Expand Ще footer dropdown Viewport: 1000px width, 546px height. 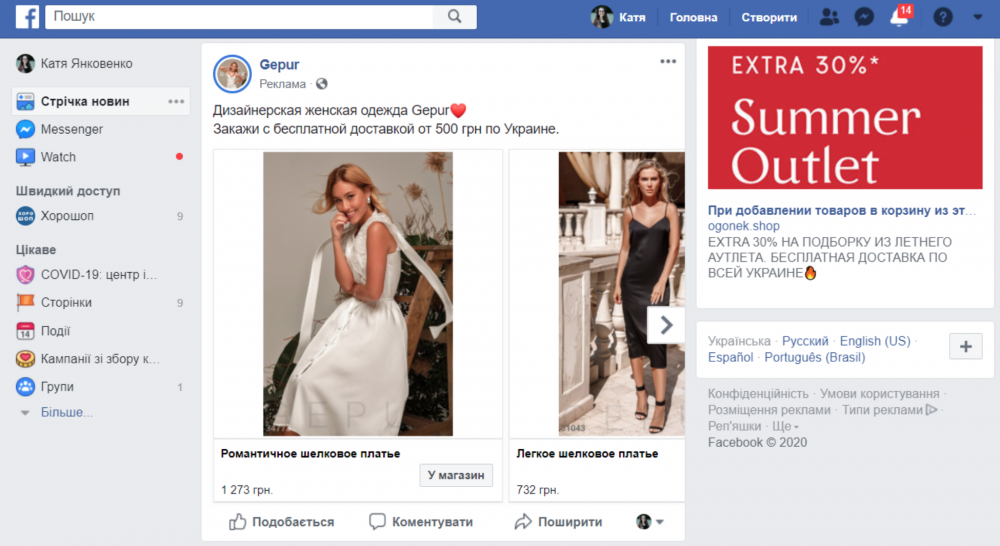pos(785,426)
